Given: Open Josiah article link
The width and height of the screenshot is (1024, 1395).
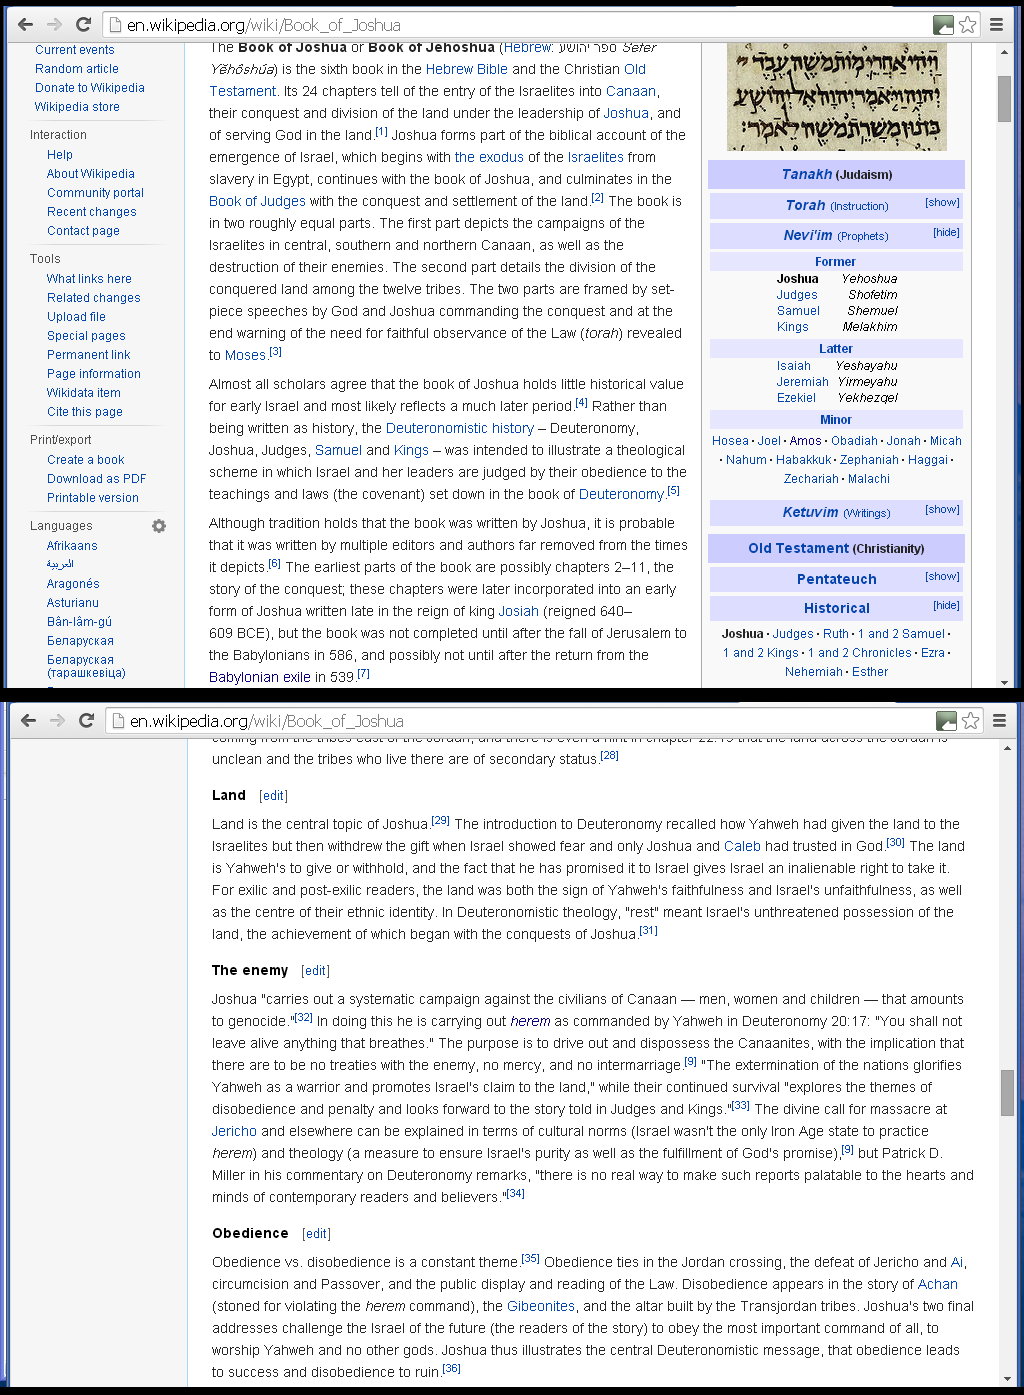Looking at the screenshot, I should (518, 611).
